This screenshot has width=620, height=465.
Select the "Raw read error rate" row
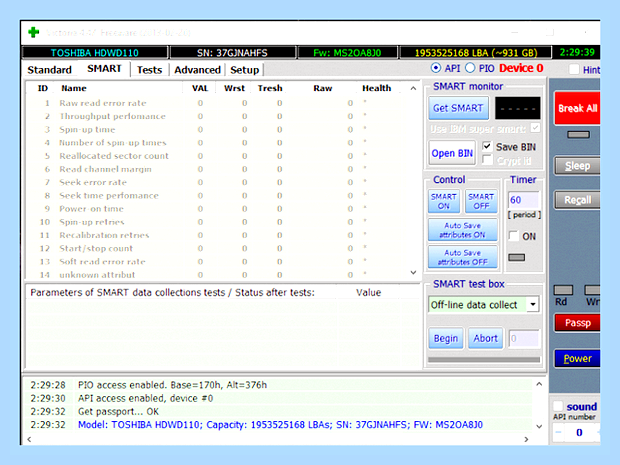tap(217, 103)
